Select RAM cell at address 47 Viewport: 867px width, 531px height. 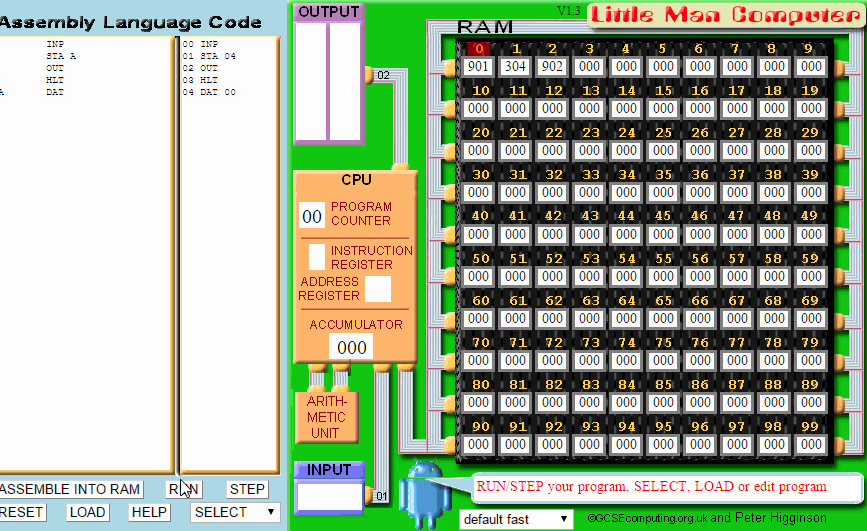(738, 235)
